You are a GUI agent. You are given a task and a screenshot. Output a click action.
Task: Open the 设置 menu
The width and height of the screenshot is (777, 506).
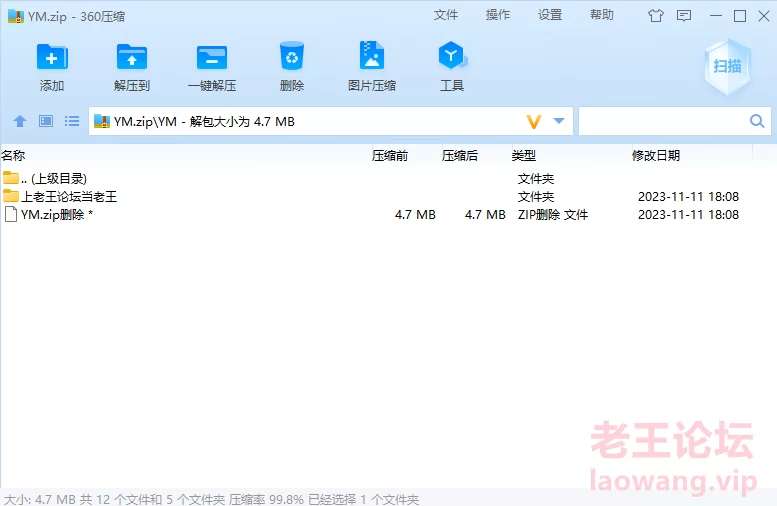[550, 15]
